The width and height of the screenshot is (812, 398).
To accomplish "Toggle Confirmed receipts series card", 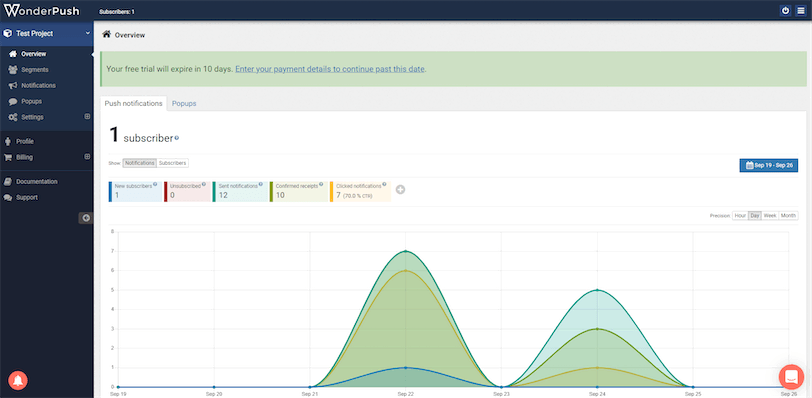I will 298,191.
